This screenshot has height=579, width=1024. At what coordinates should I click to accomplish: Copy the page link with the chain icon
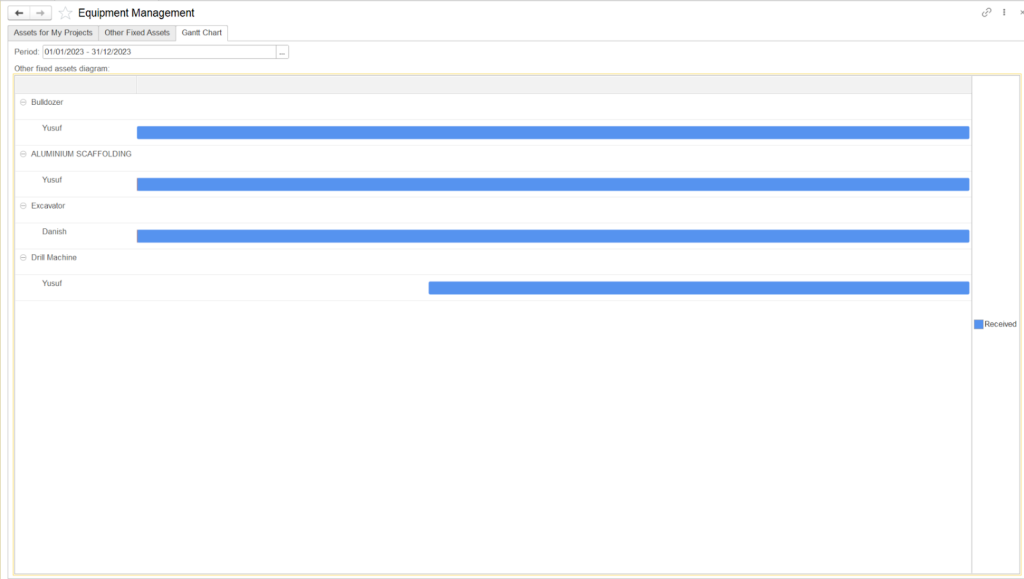[x=987, y=13]
